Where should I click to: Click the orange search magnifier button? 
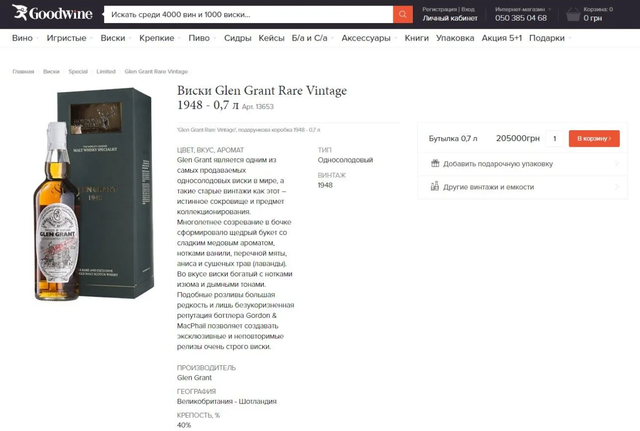(402, 14)
